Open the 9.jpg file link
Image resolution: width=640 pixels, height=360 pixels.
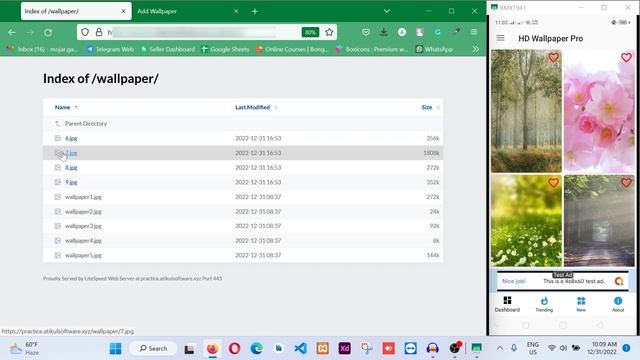click(71, 182)
